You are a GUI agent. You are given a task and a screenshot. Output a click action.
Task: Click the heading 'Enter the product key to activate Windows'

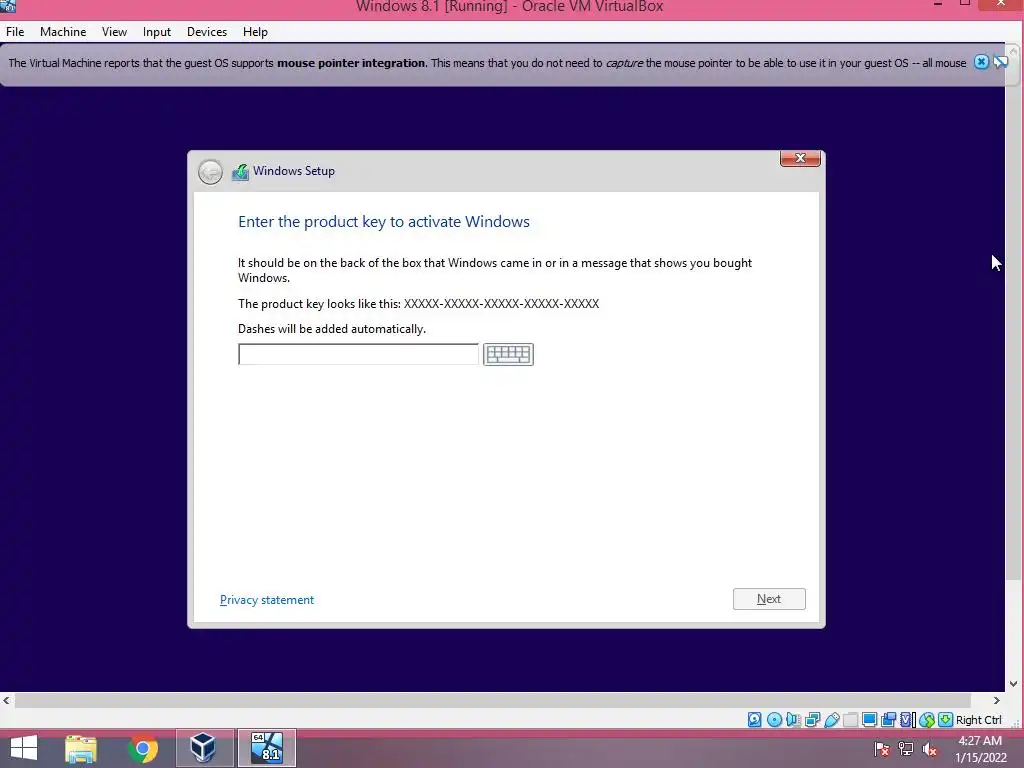tap(383, 221)
